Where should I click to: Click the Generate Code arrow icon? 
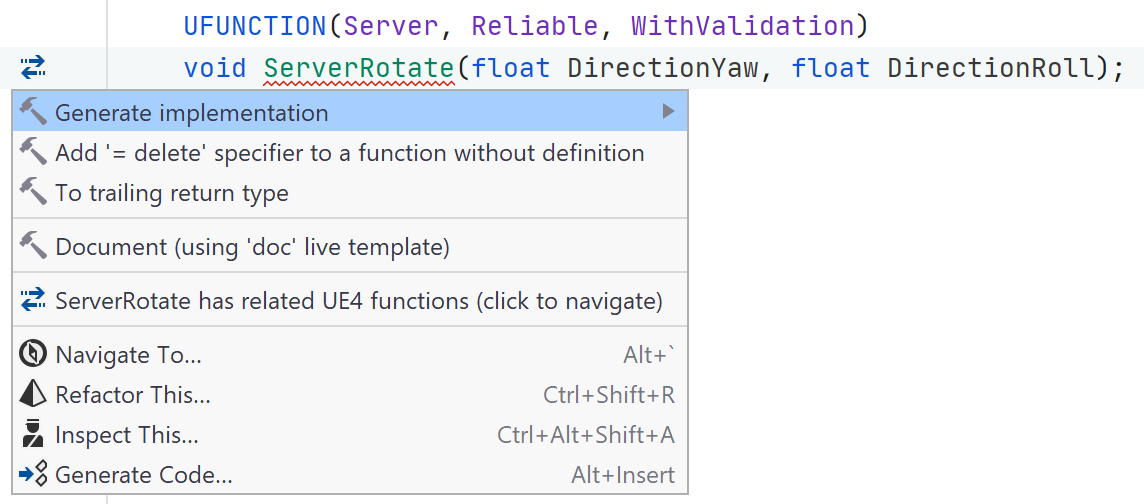pyautogui.click(x=33, y=474)
